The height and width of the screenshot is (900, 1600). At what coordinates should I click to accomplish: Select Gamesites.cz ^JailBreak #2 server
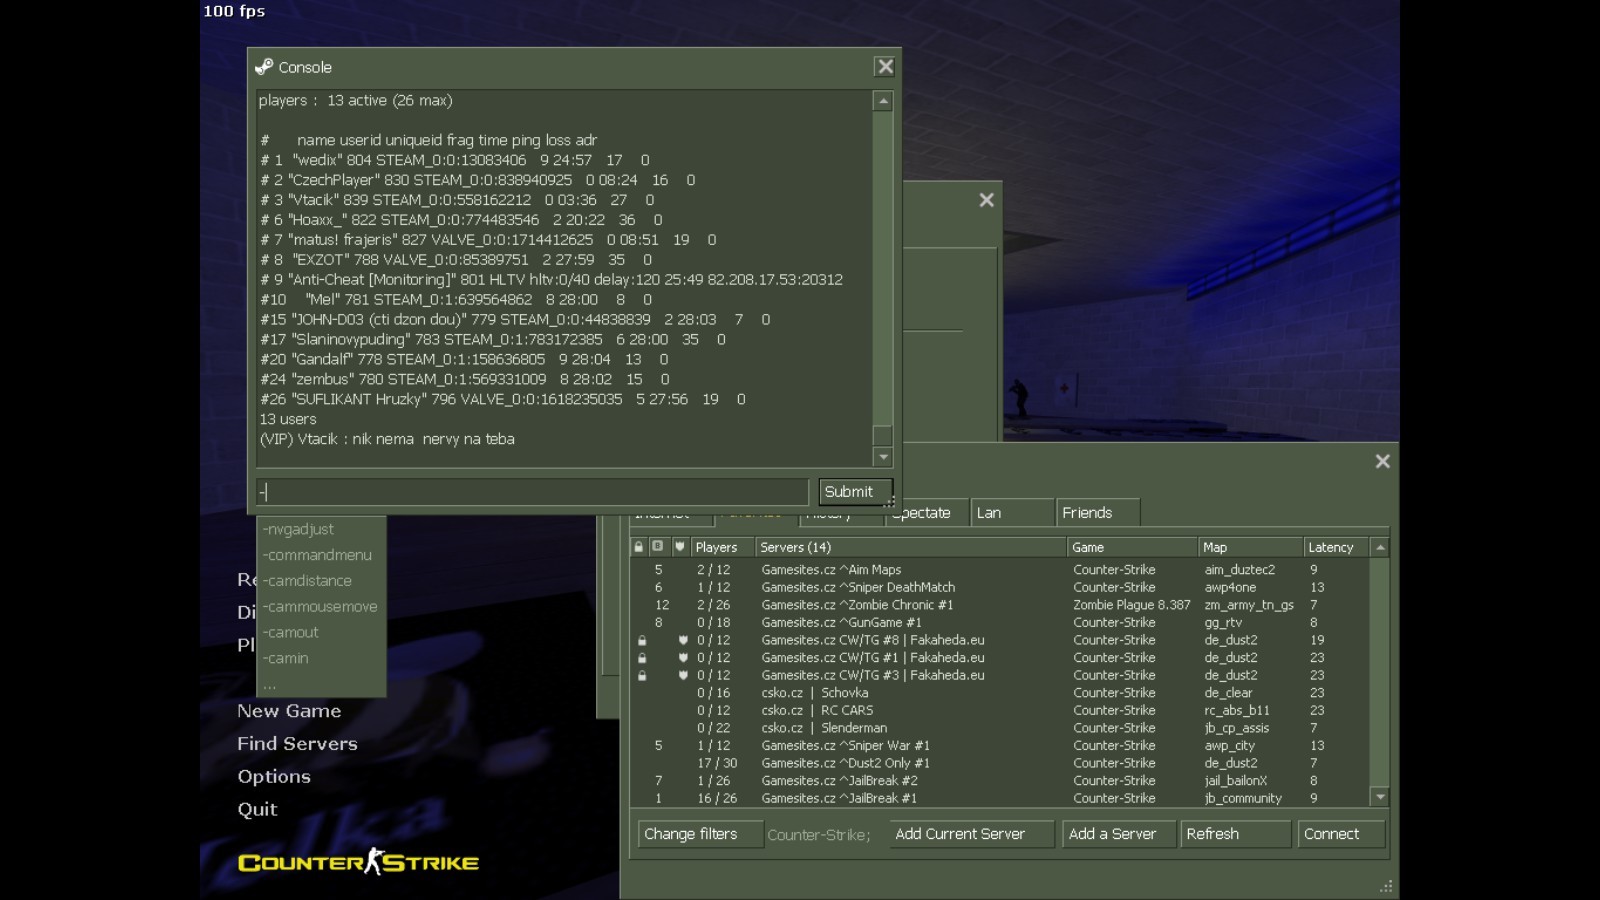pyautogui.click(x=1000, y=781)
